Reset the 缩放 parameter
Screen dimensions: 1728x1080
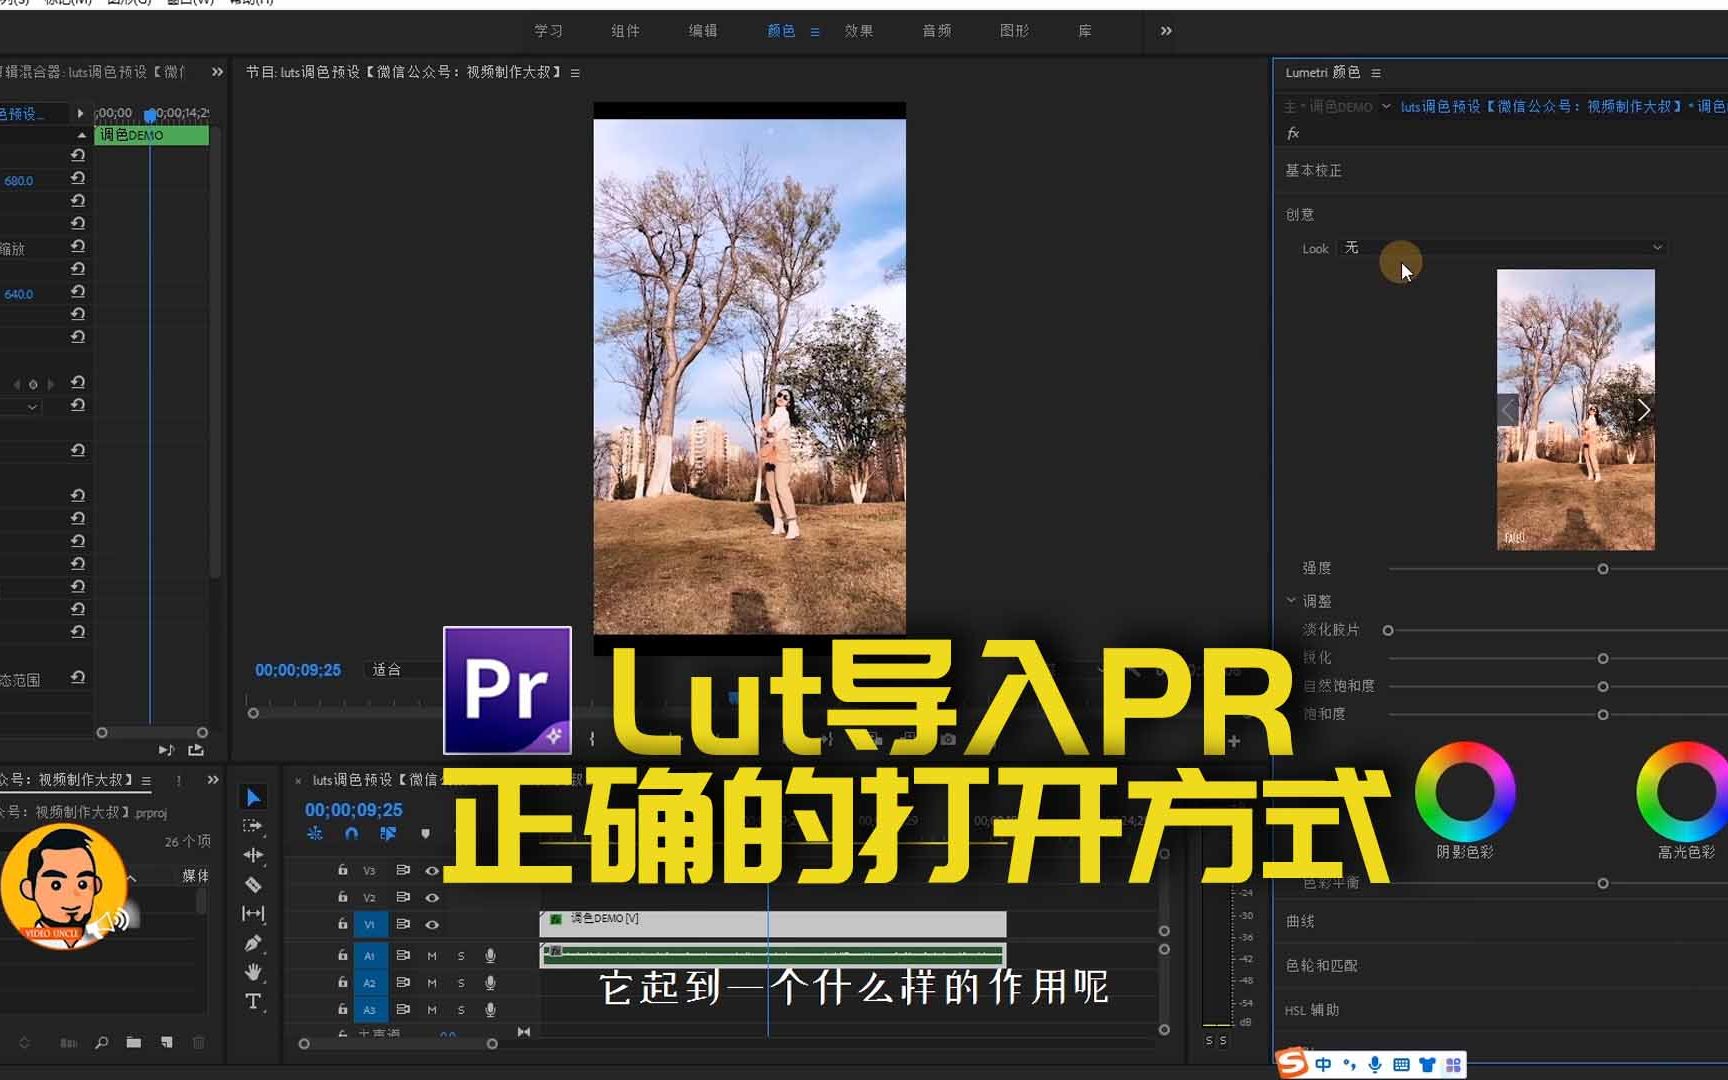77,246
